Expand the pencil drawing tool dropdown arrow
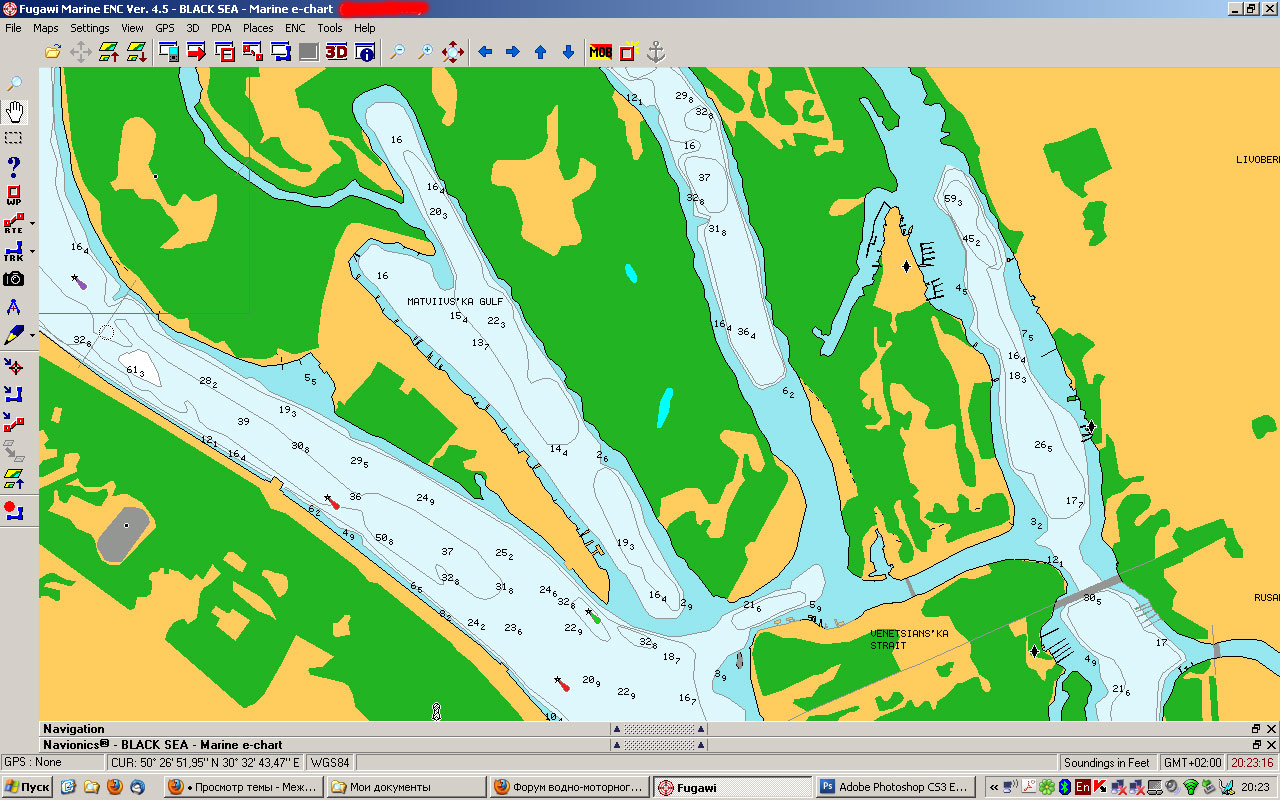The height and width of the screenshot is (800, 1280). pyautogui.click(x=32, y=335)
